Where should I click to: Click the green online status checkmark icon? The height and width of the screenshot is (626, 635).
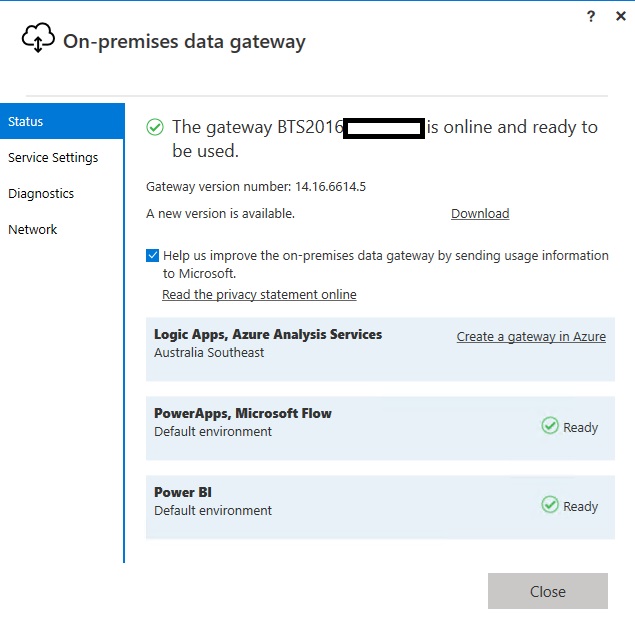pos(155,127)
